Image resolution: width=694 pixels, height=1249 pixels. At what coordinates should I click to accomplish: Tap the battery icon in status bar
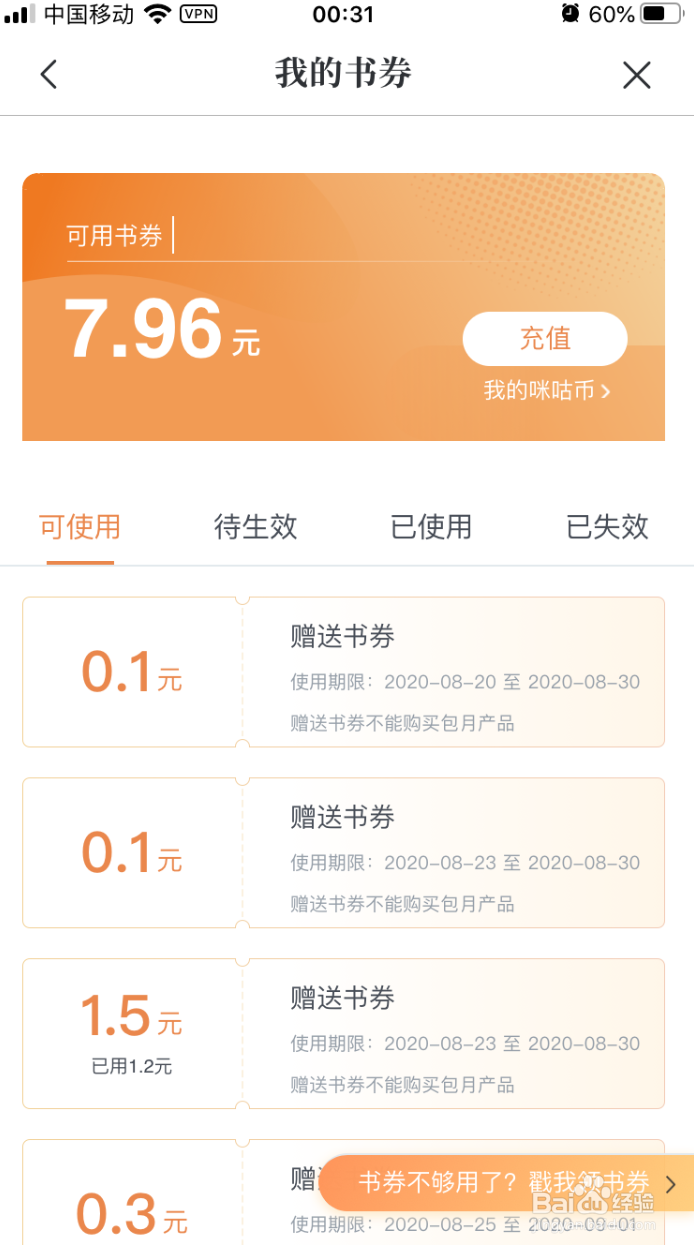(x=660, y=14)
